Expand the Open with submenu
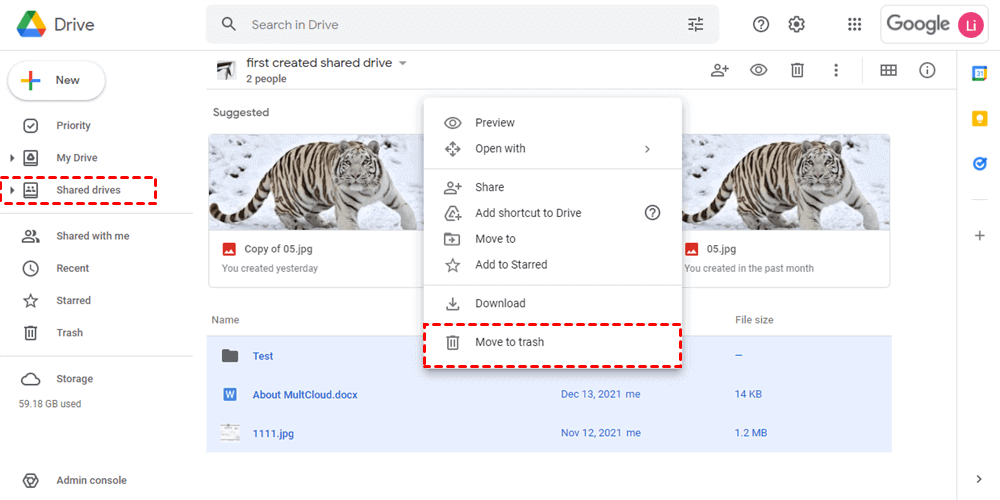The height and width of the screenshot is (500, 1000). coord(647,149)
